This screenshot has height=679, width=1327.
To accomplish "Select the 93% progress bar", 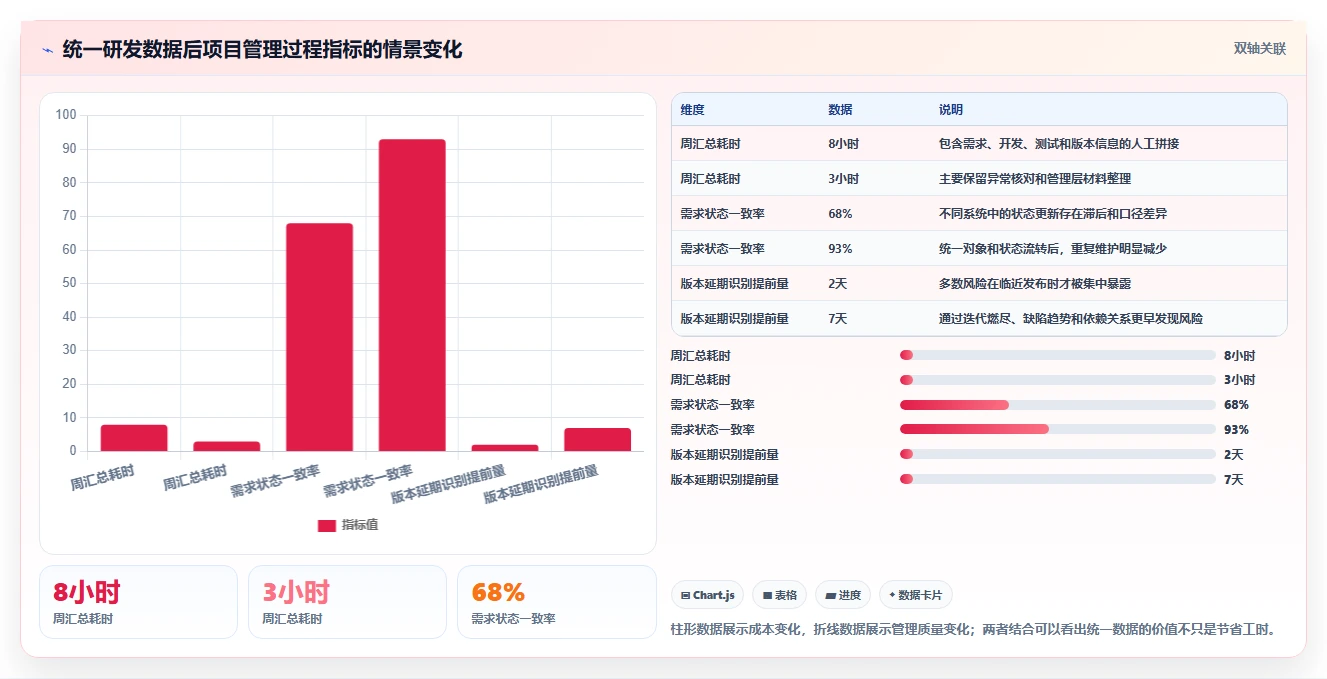I will [1058, 429].
